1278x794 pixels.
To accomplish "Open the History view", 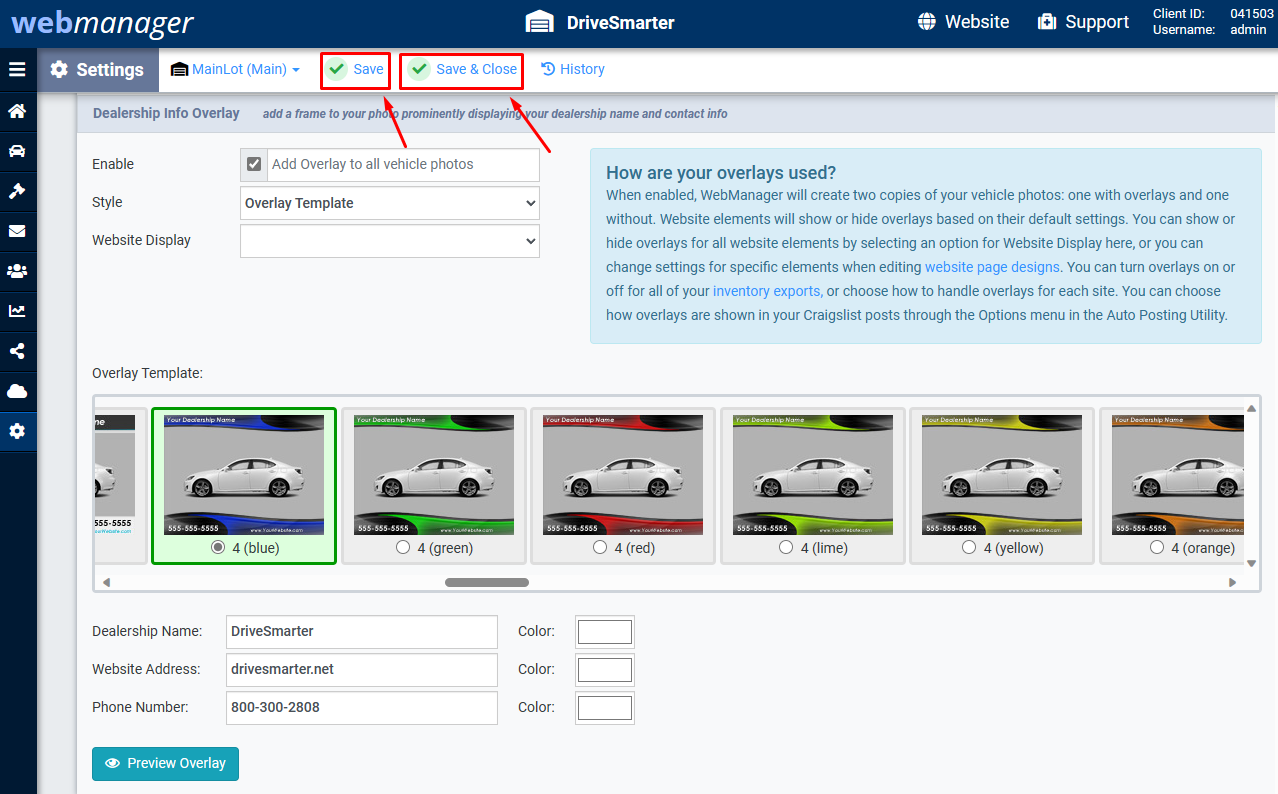I will point(572,69).
